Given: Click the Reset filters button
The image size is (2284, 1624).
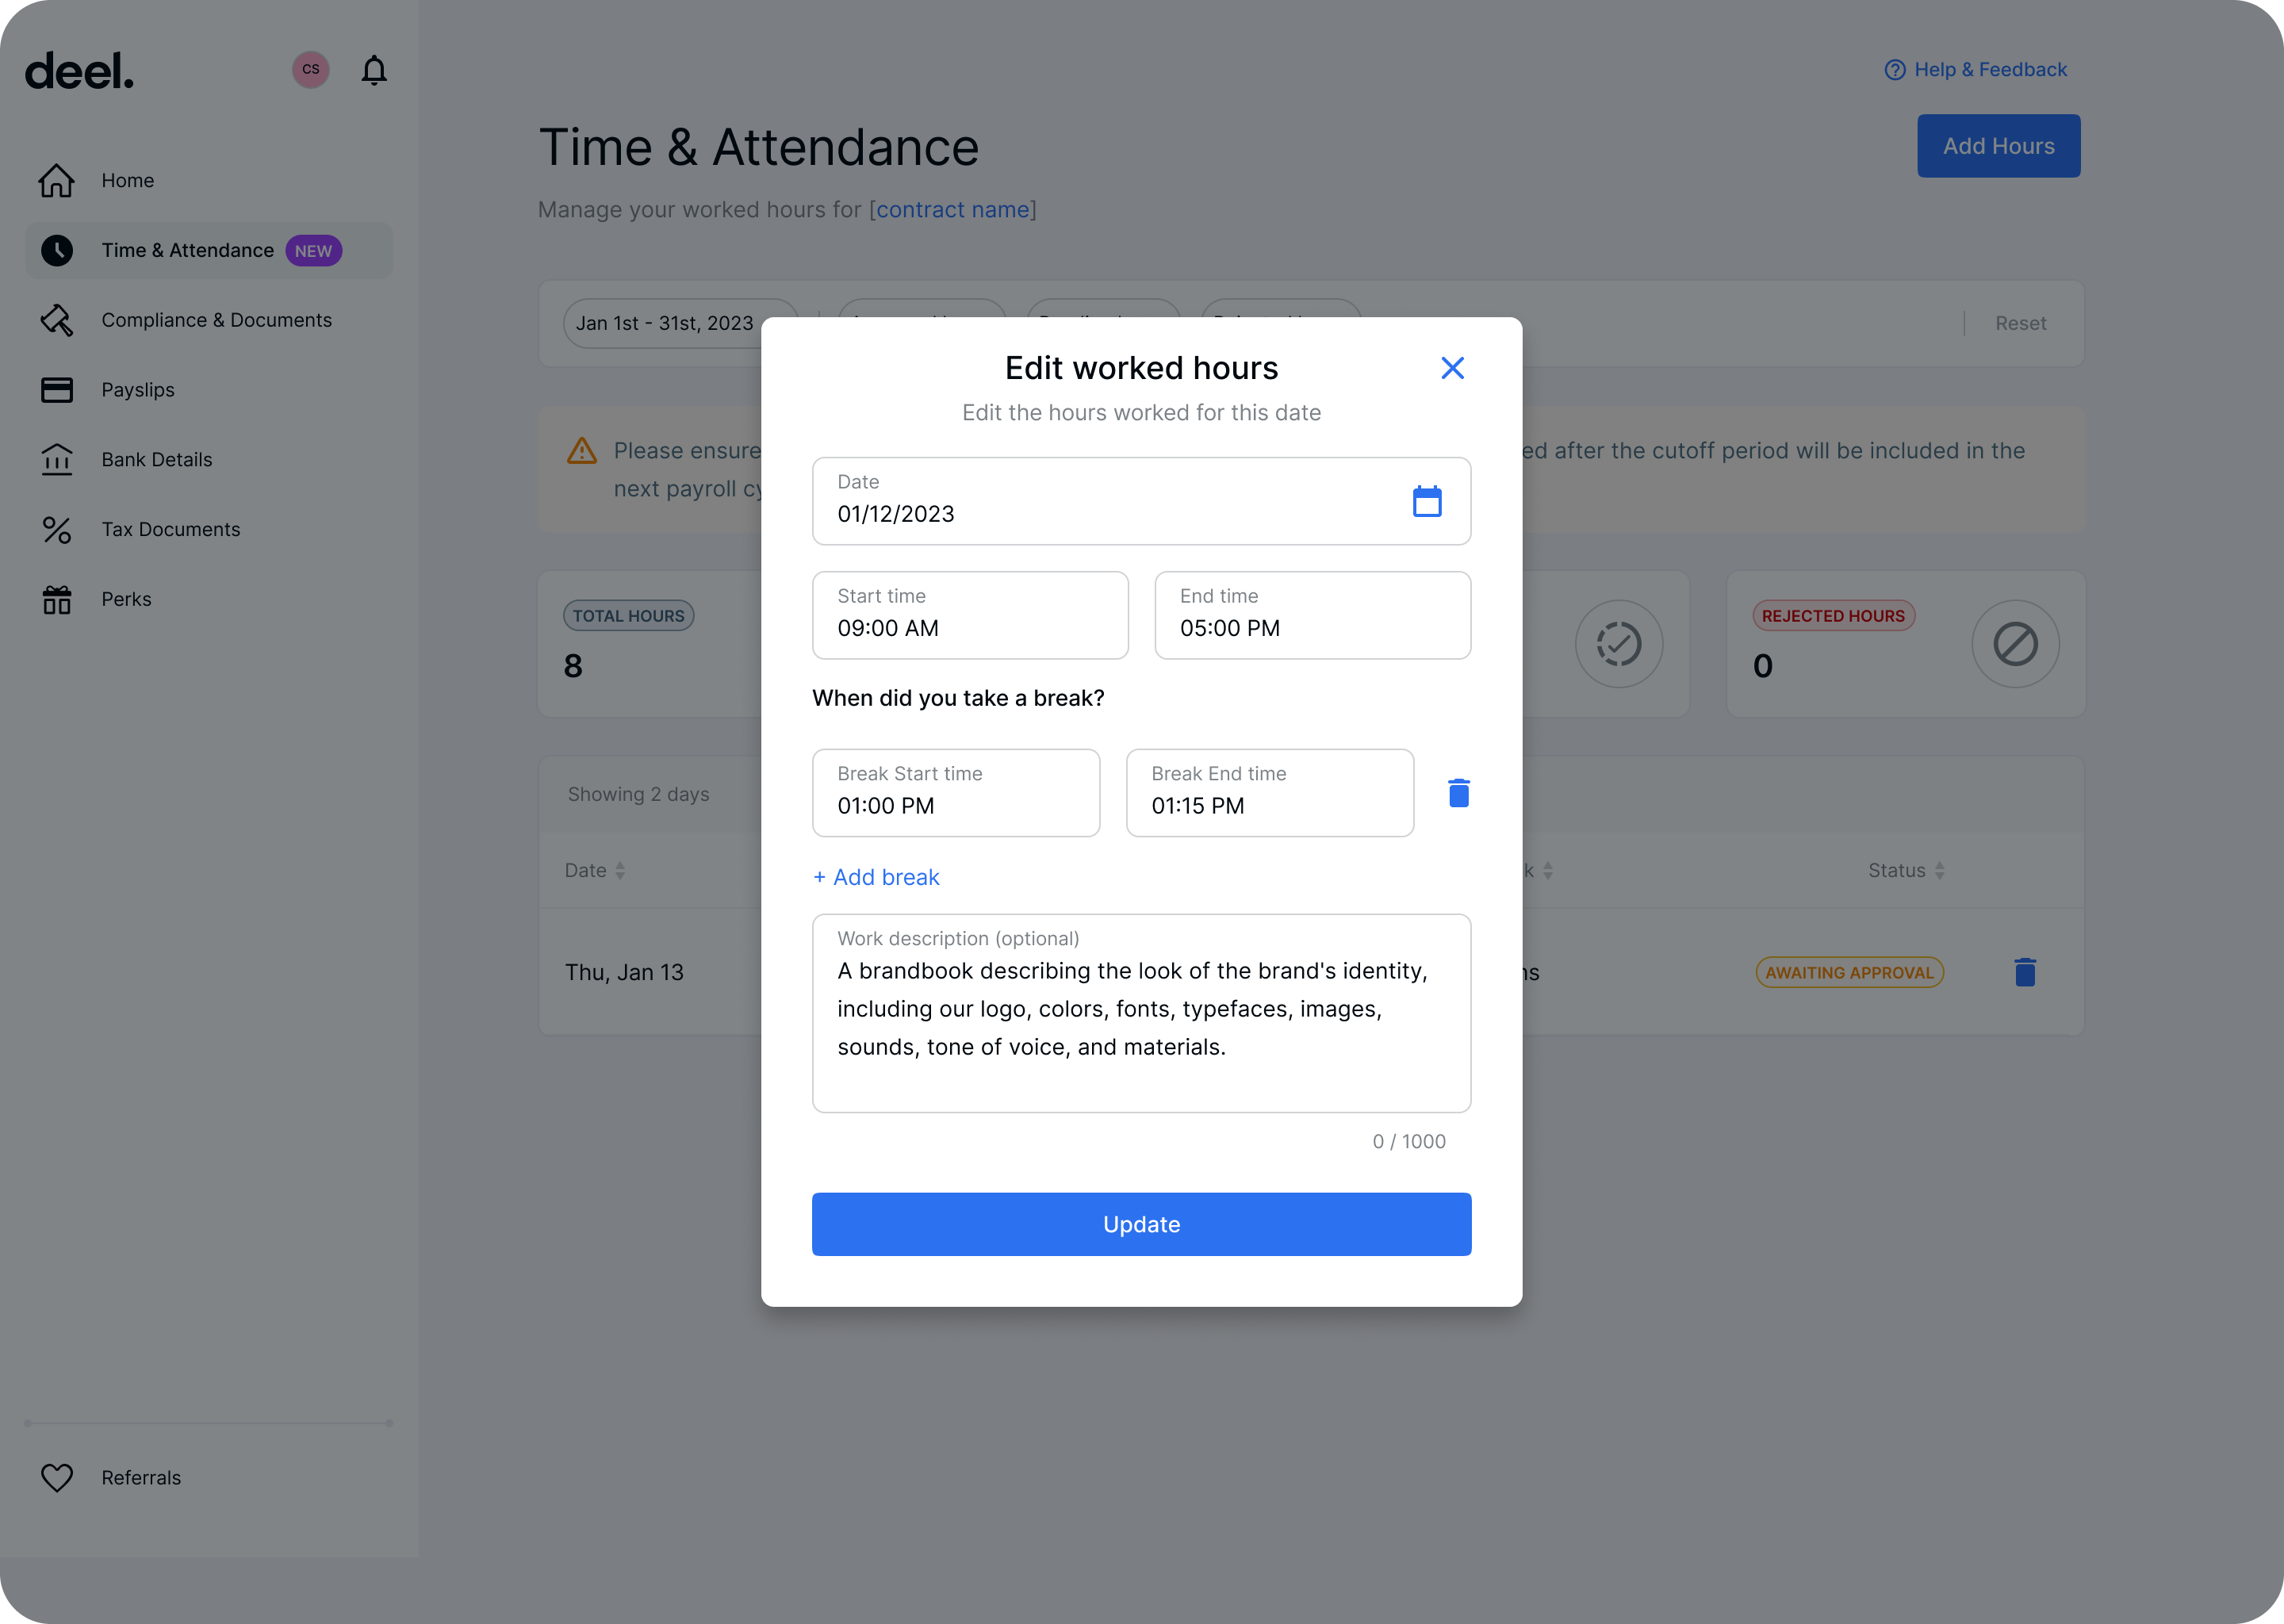Looking at the screenshot, I should tap(2020, 323).
